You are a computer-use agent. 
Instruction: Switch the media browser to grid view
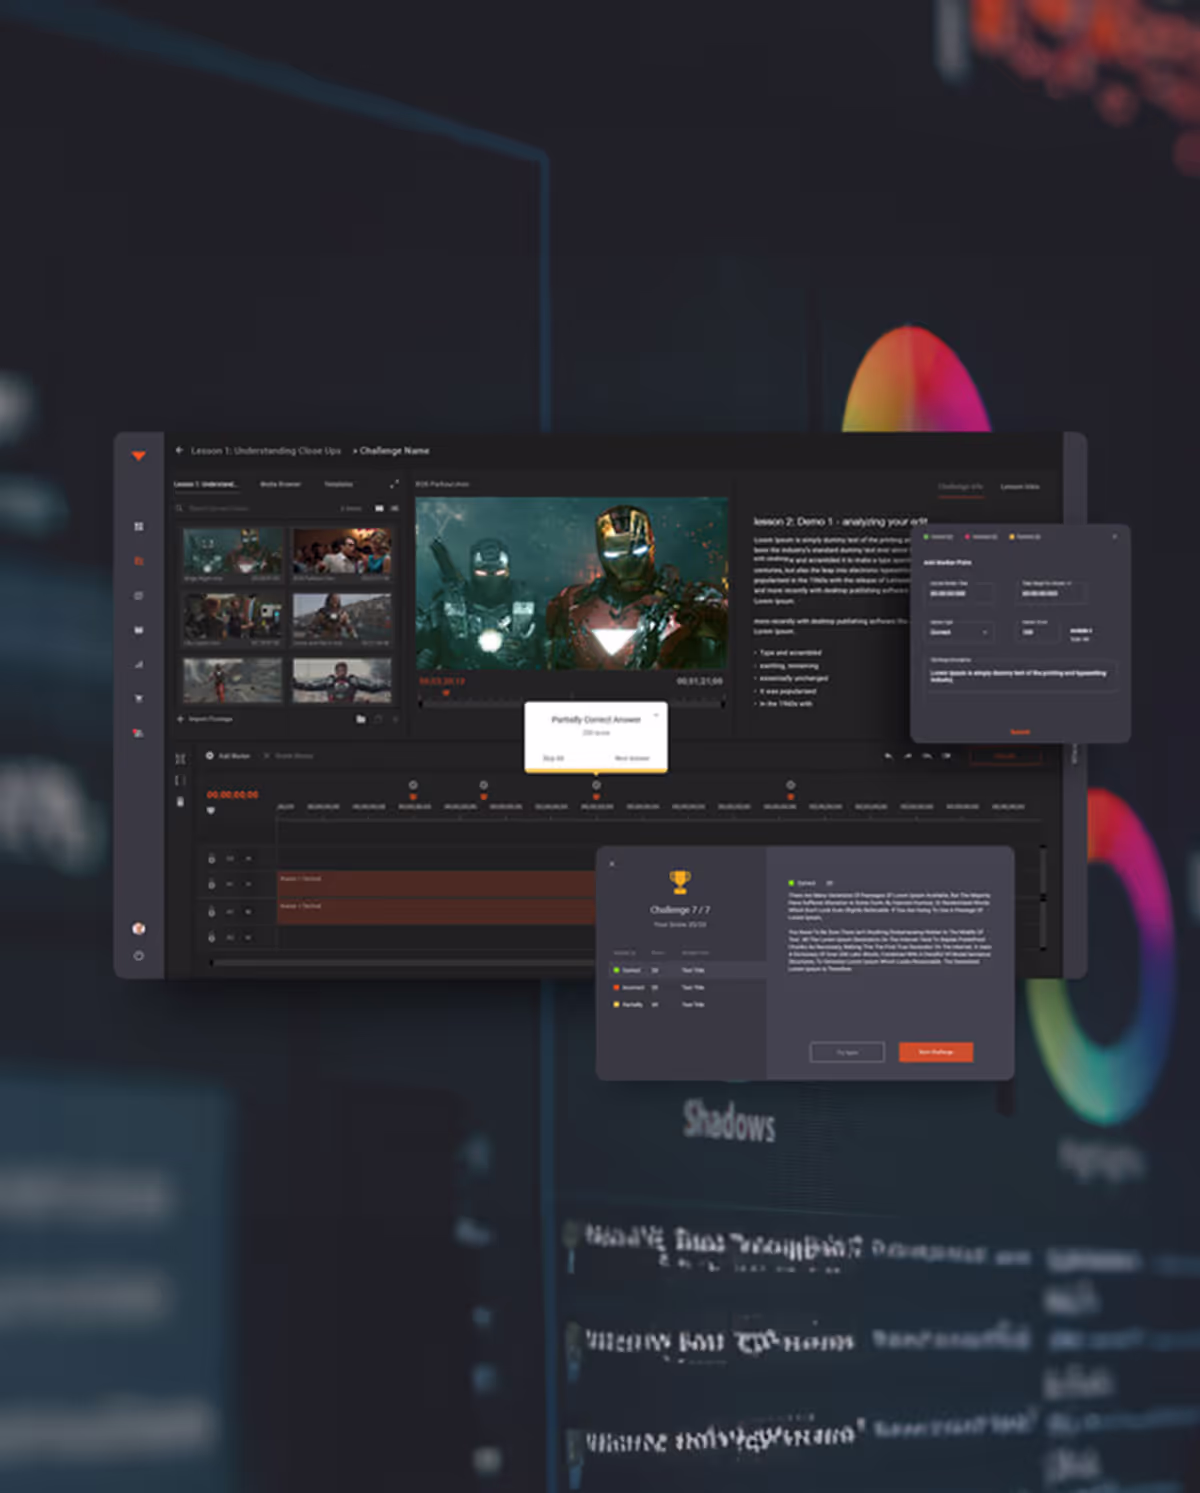pyautogui.click(x=379, y=509)
